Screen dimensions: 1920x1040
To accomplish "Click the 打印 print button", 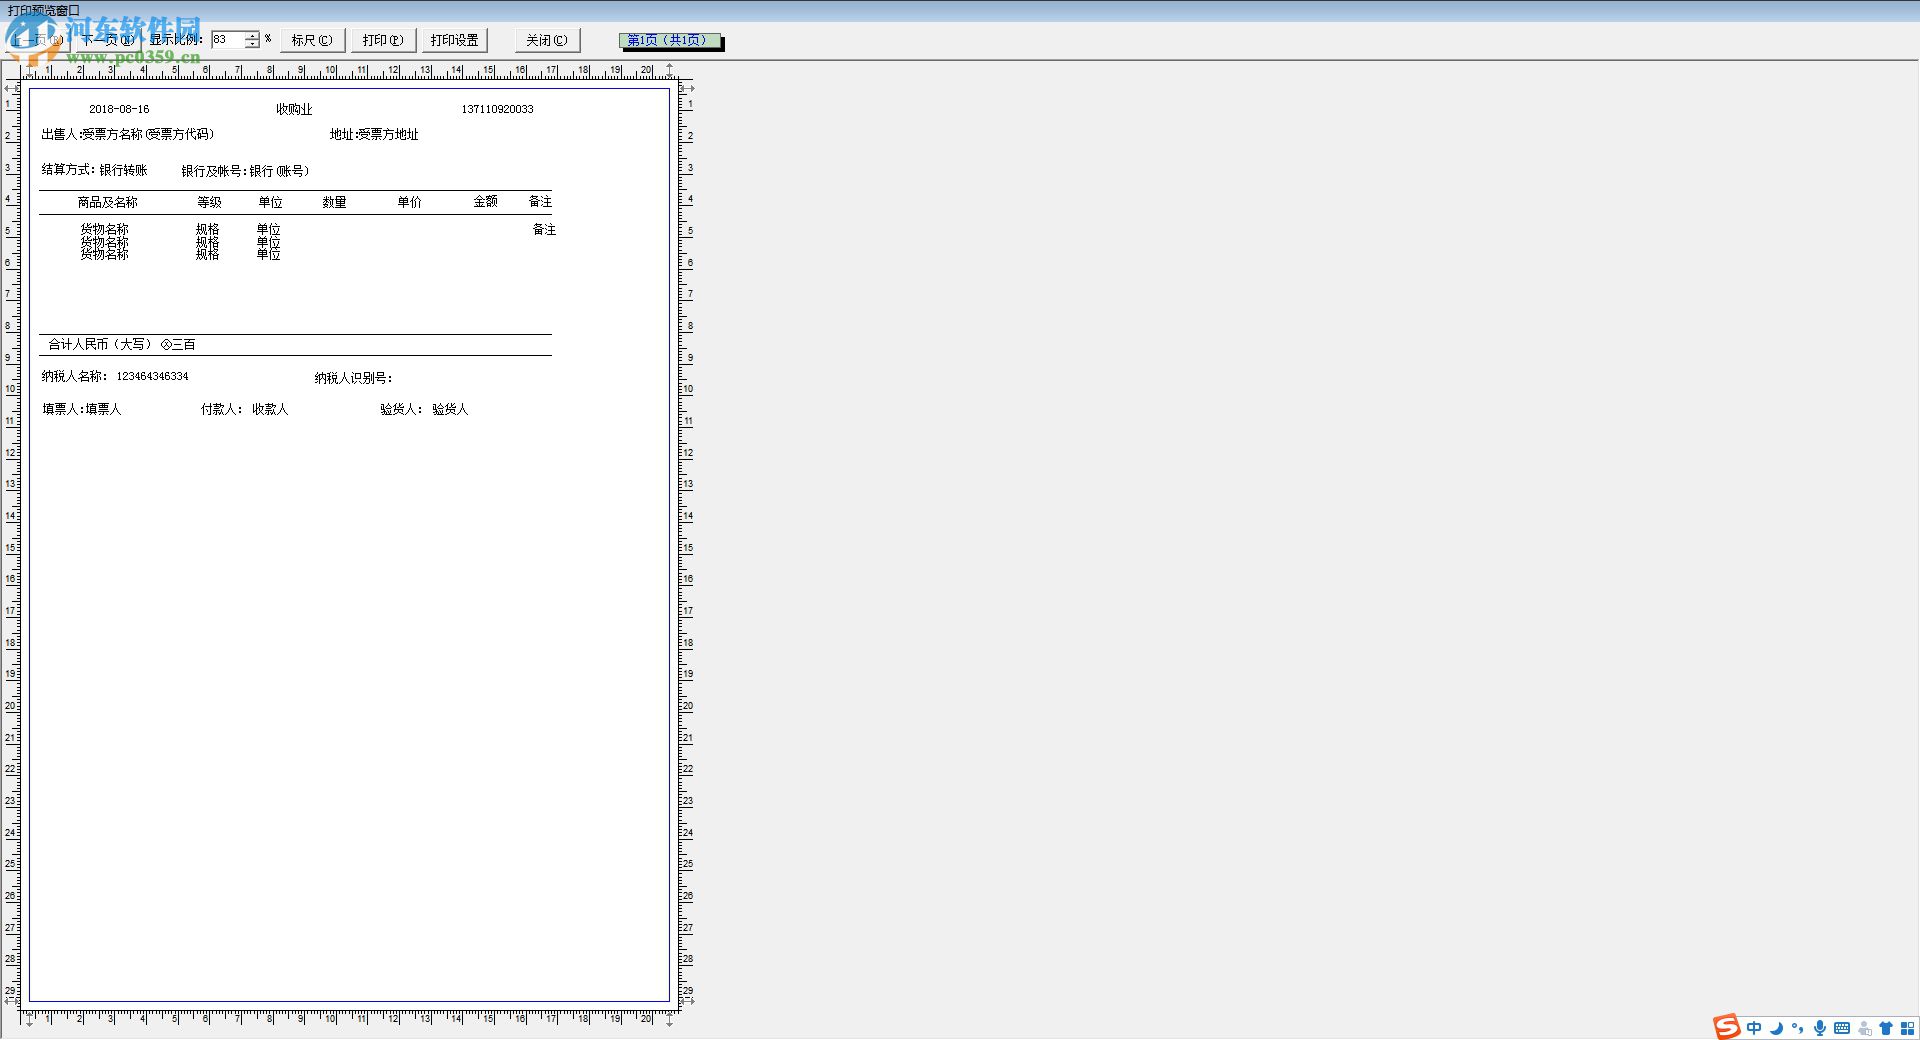I will pyautogui.click(x=383, y=40).
